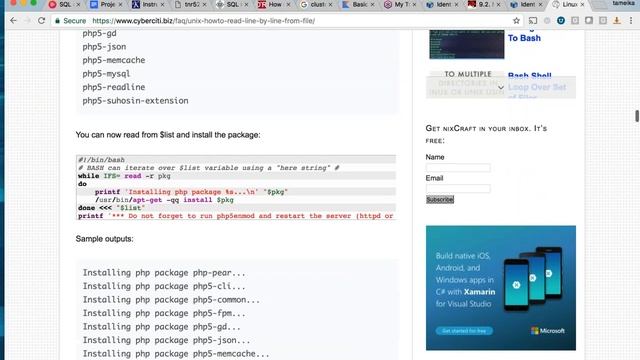Click the download arrow extension icon

coord(617,20)
